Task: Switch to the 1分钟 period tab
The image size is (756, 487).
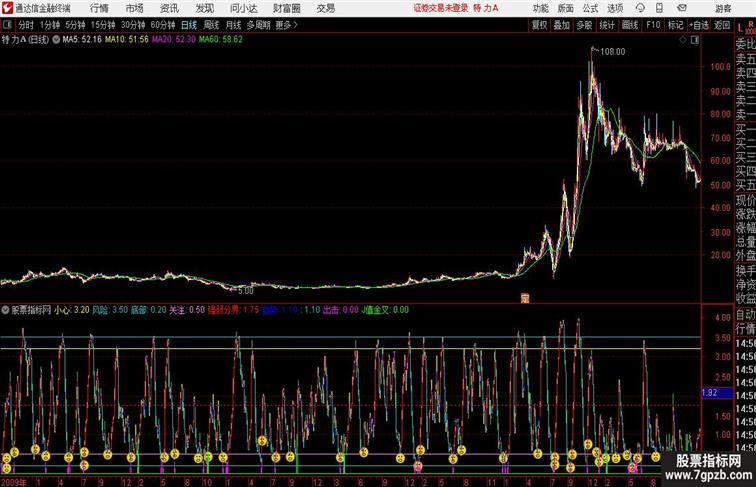Action: (50, 25)
